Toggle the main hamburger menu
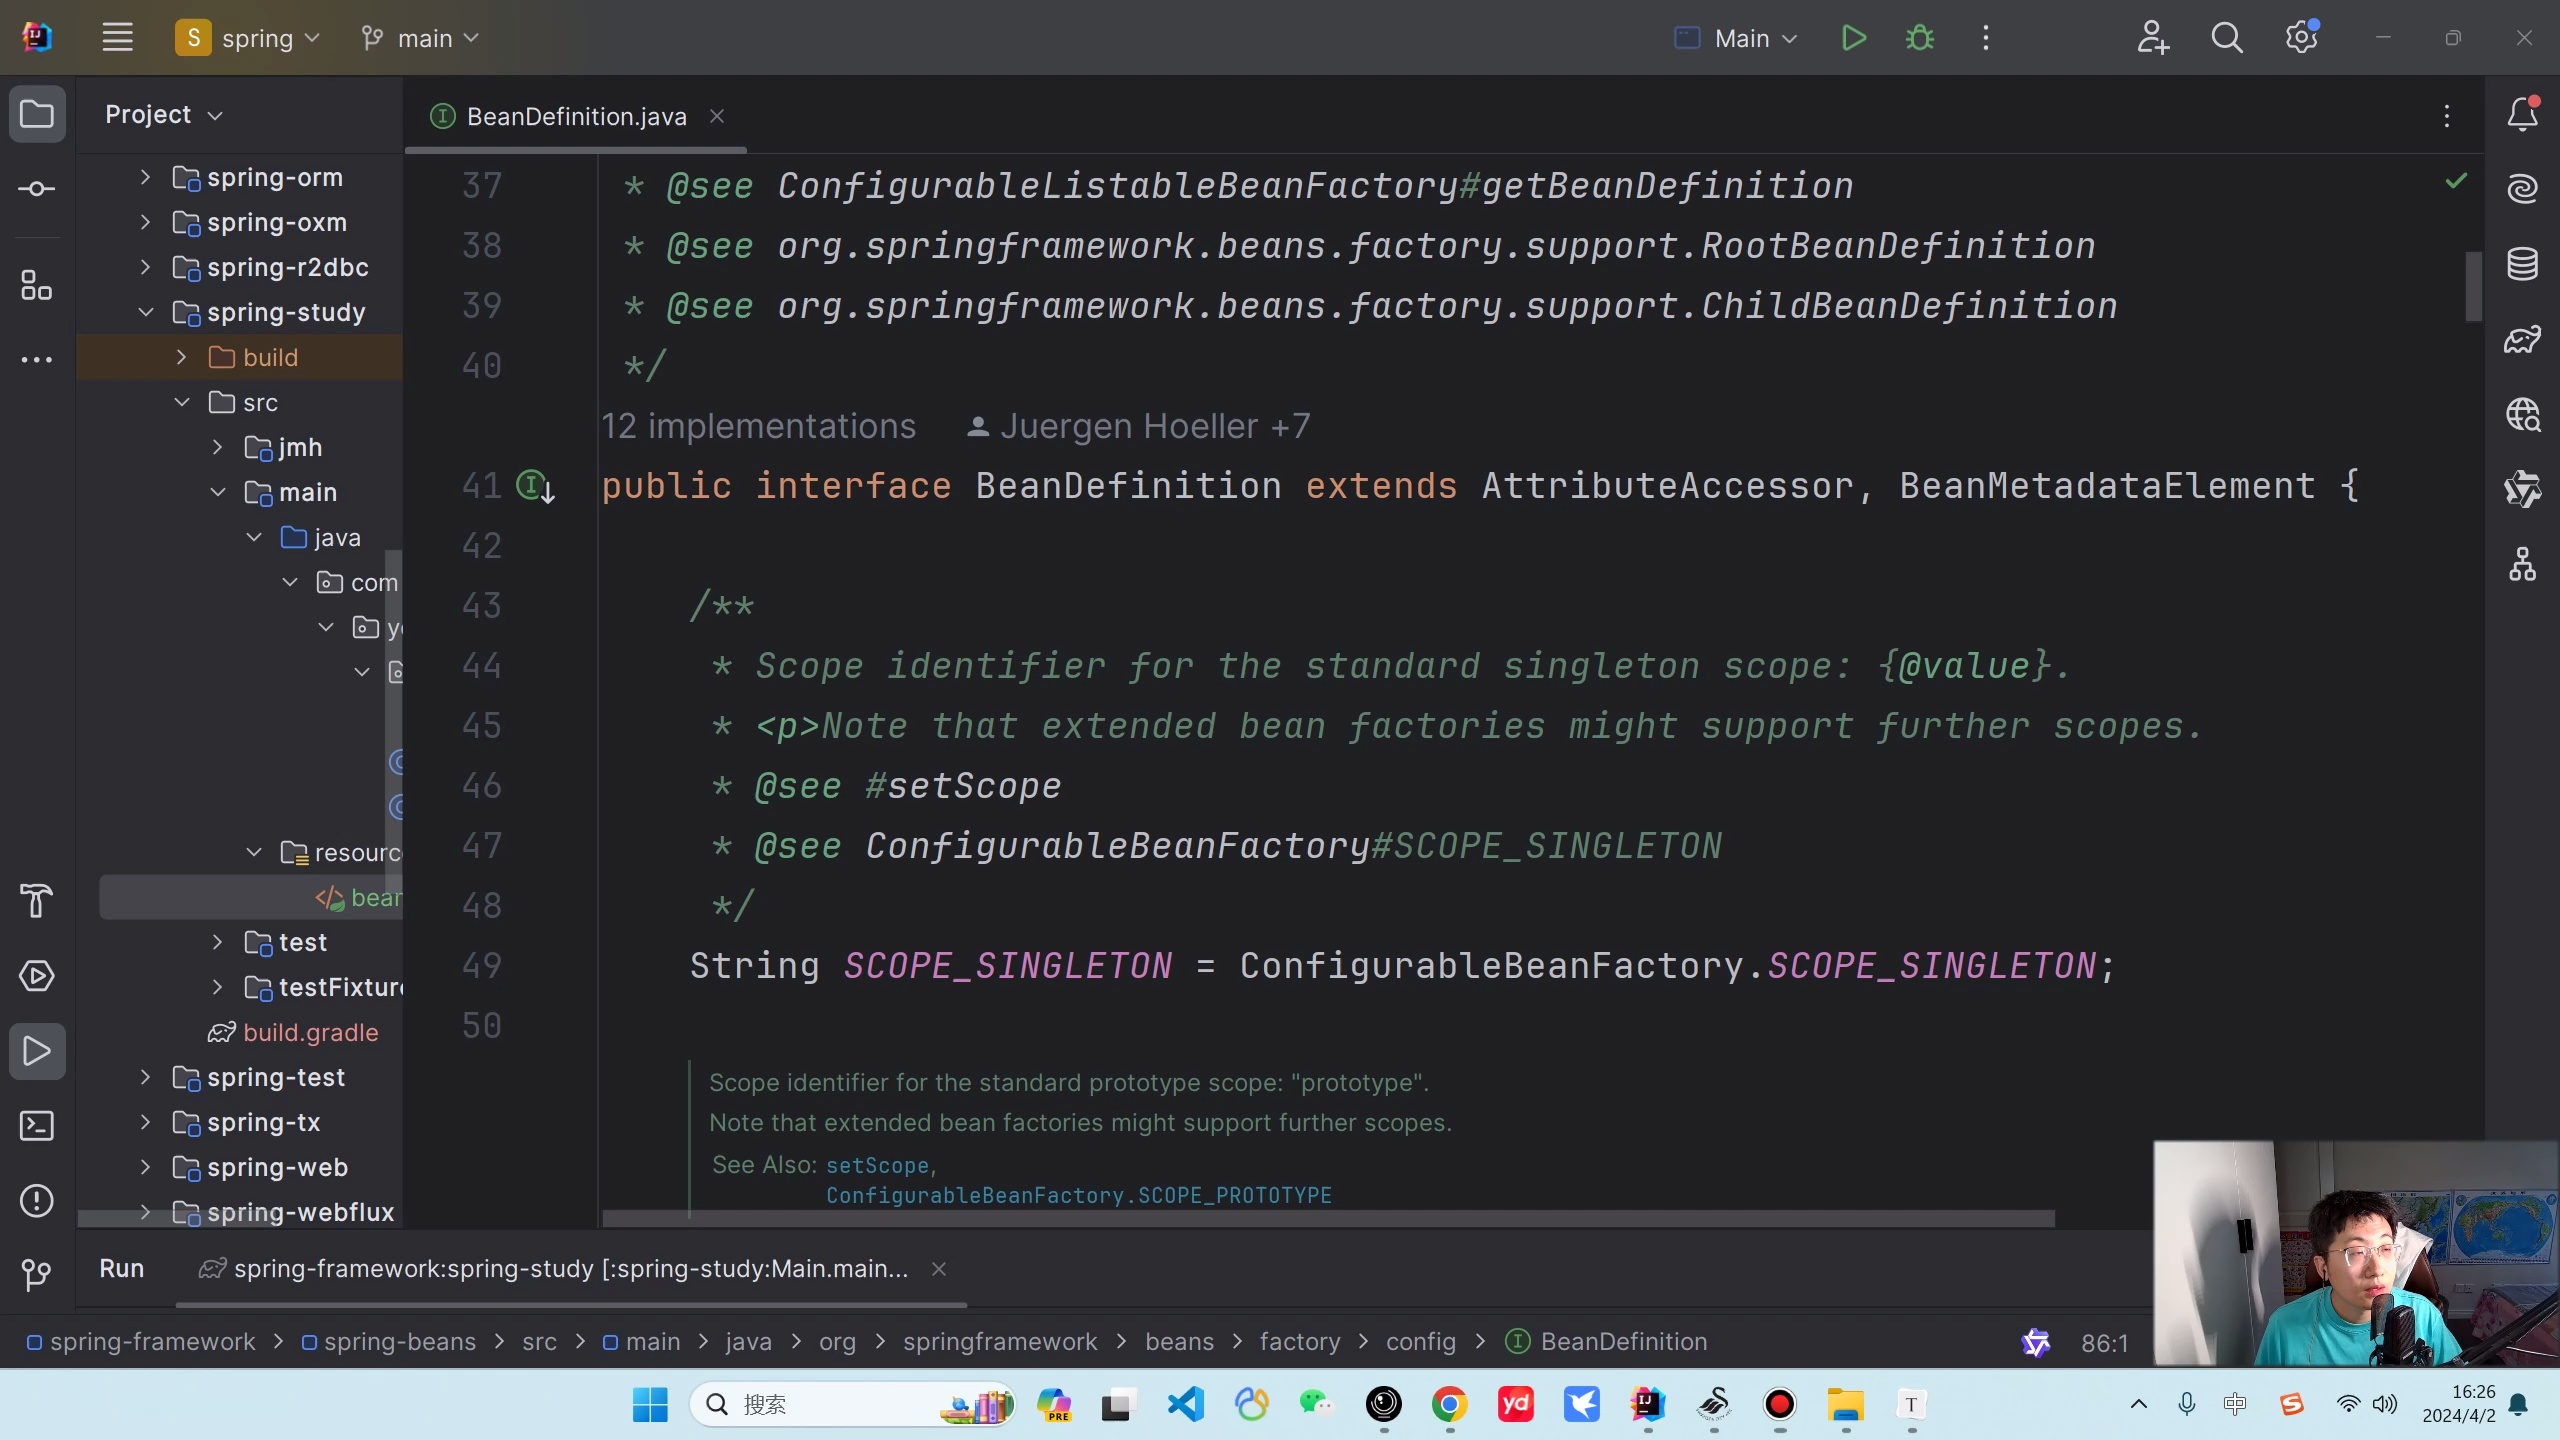Viewport: 2560px width, 1440px height. pos(117,38)
